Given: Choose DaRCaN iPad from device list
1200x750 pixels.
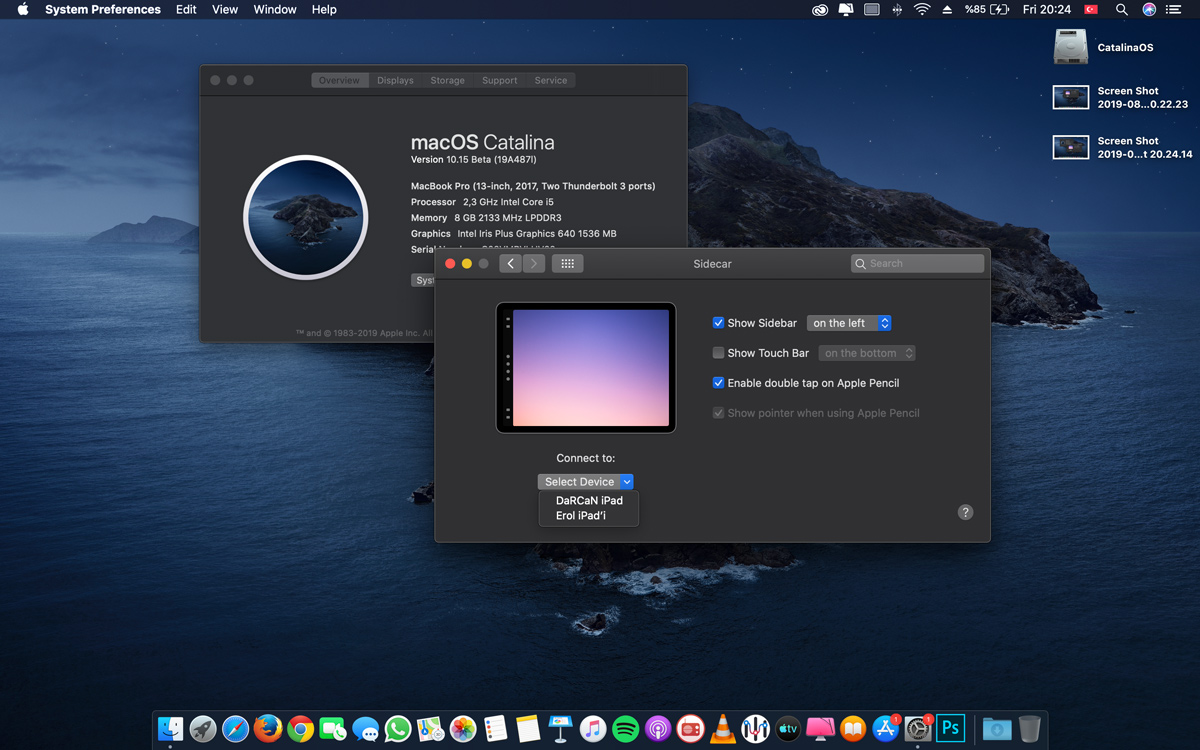Looking at the screenshot, I should click(x=589, y=500).
